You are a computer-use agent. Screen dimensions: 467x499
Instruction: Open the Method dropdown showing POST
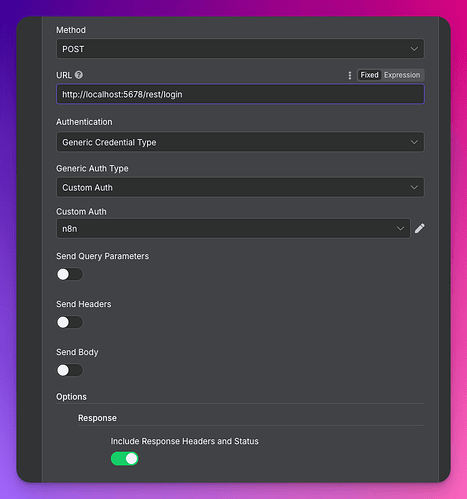click(240, 49)
